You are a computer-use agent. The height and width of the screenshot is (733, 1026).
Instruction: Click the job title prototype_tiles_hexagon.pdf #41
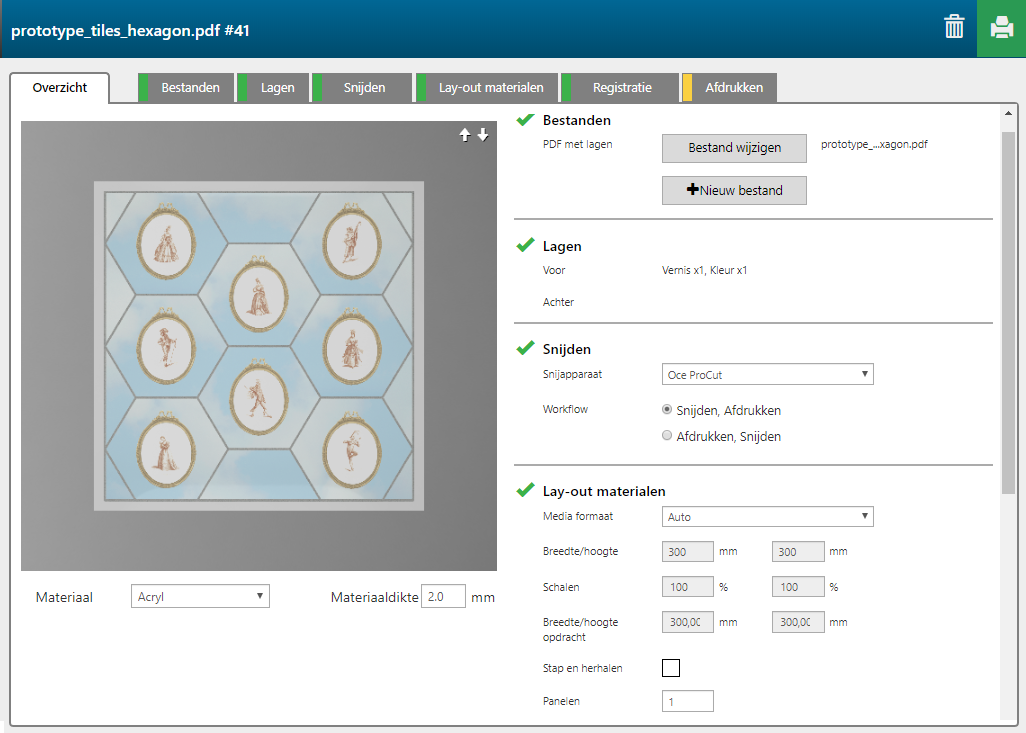tap(130, 31)
